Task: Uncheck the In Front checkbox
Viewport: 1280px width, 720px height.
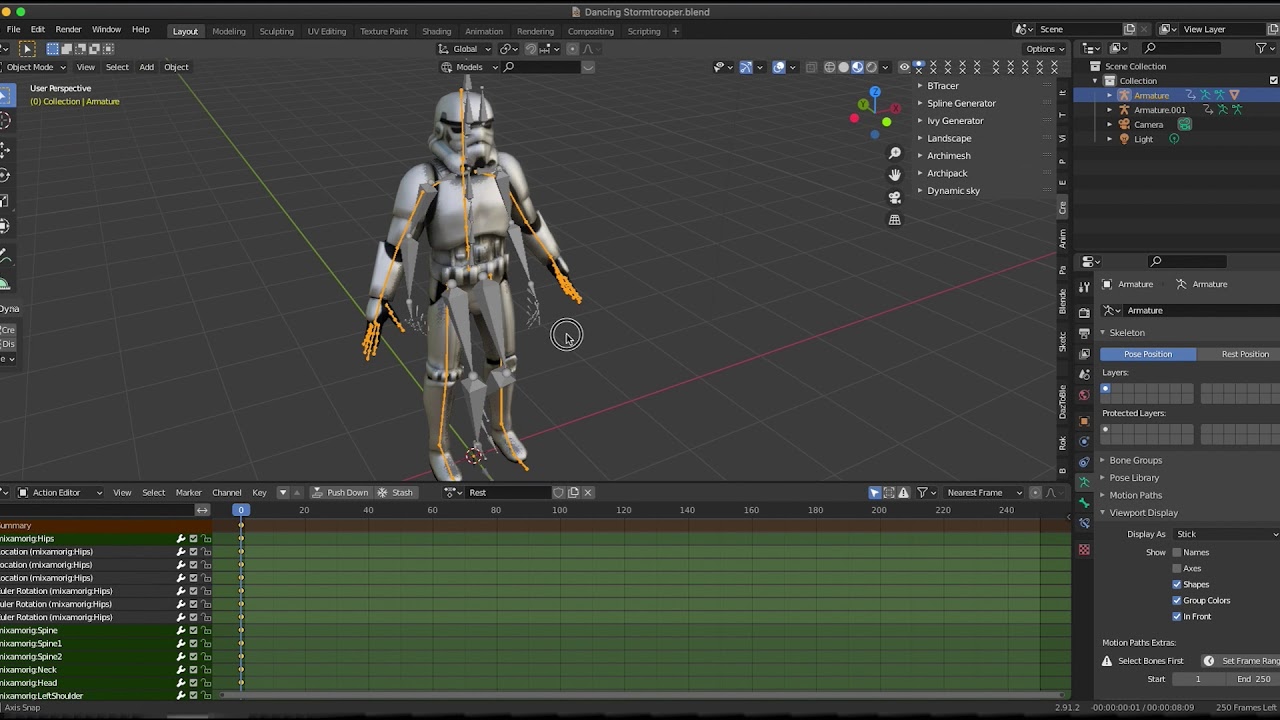Action: tap(1177, 616)
